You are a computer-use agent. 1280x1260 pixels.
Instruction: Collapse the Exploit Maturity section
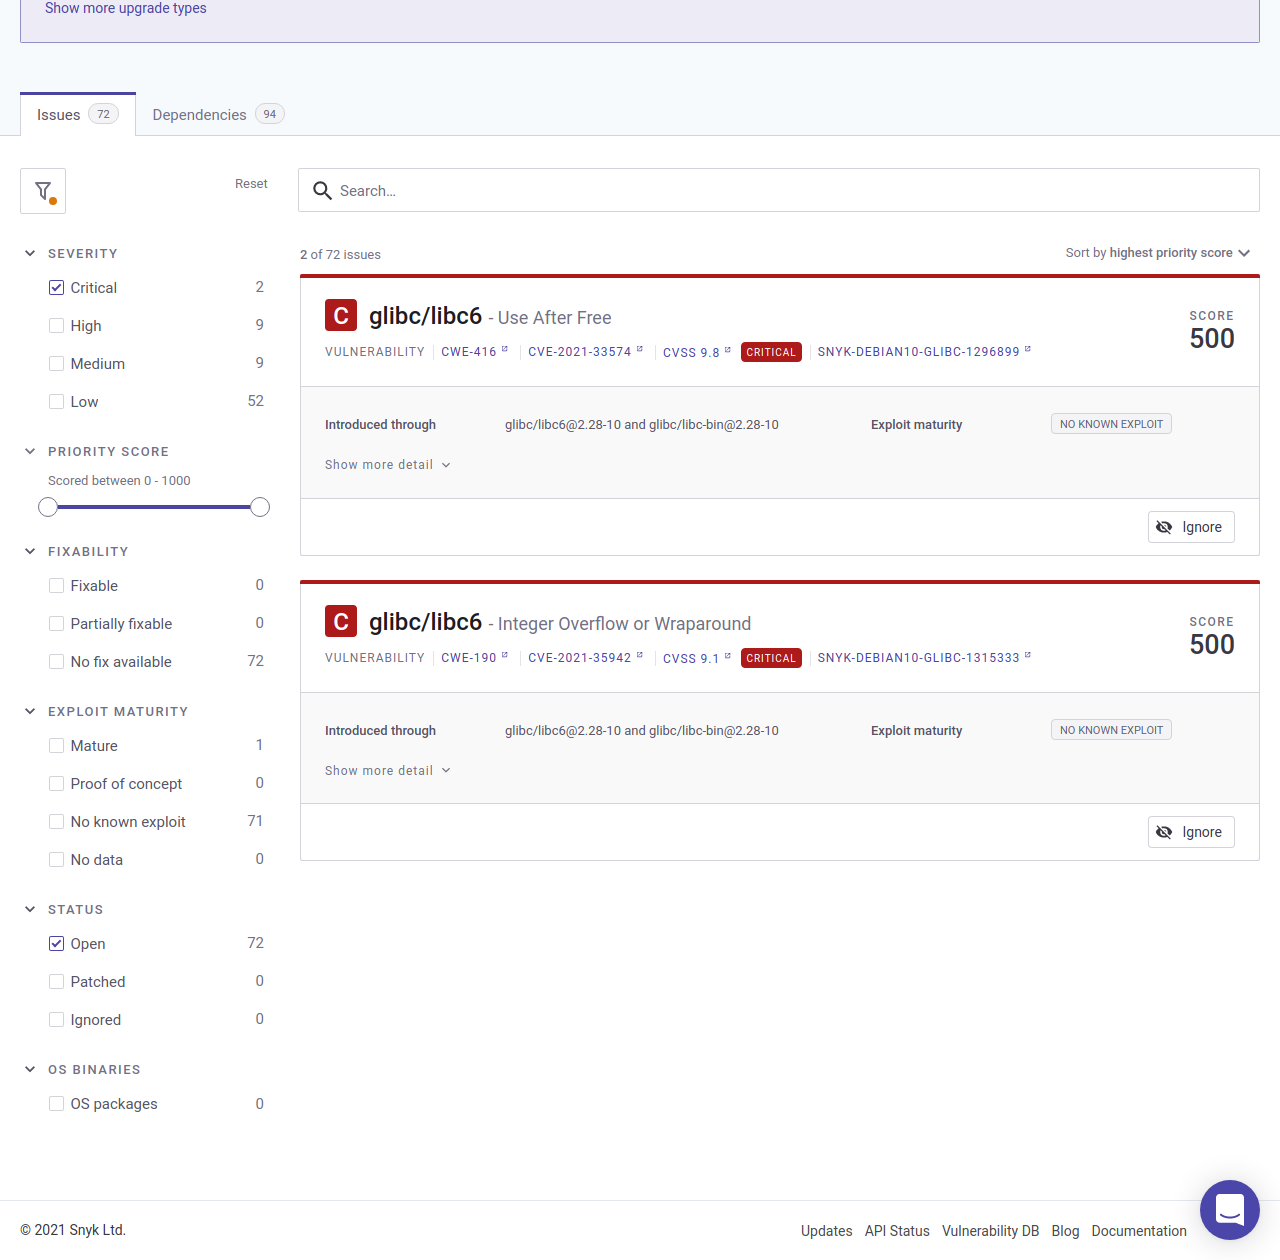tap(30, 712)
